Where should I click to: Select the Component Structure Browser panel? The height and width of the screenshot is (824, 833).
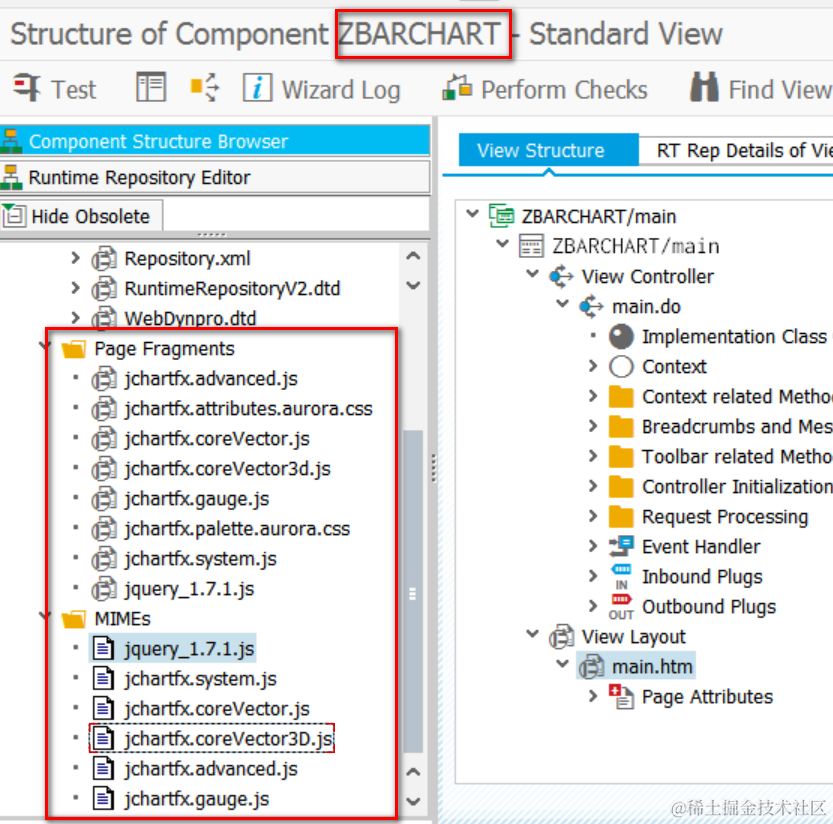click(x=215, y=141)
